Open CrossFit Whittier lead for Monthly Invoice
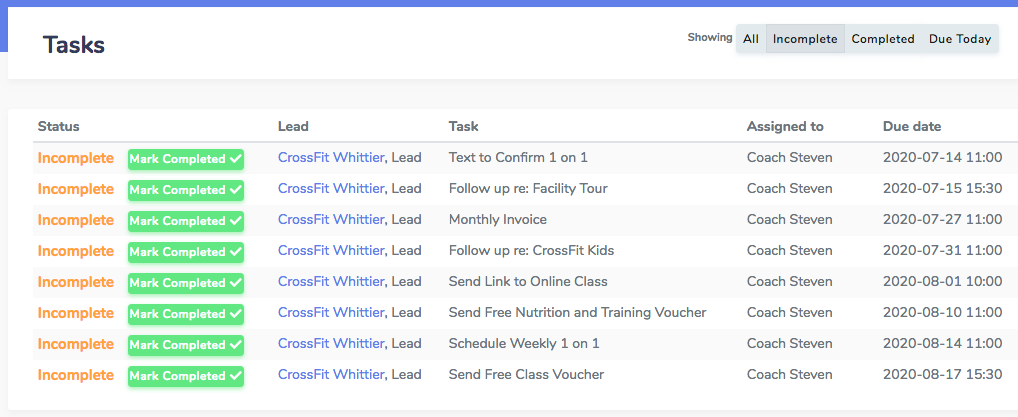 coord(331,220)
